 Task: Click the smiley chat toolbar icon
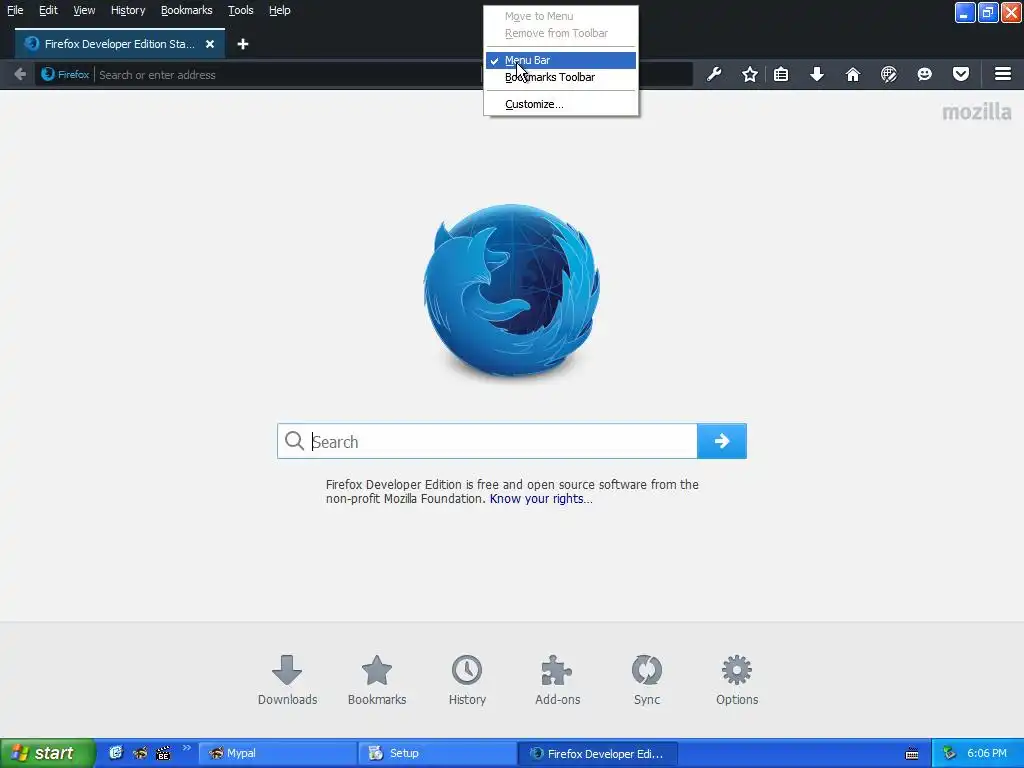tap(925, 74)
